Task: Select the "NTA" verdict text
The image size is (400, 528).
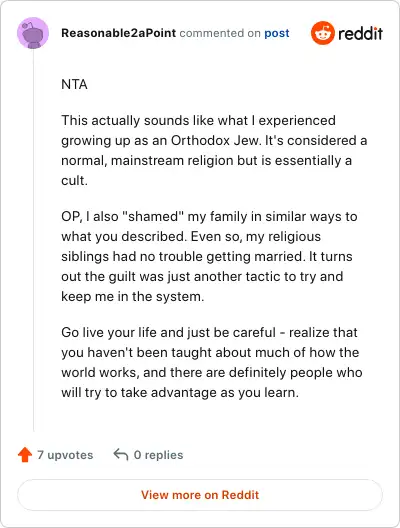Action: 74,84
